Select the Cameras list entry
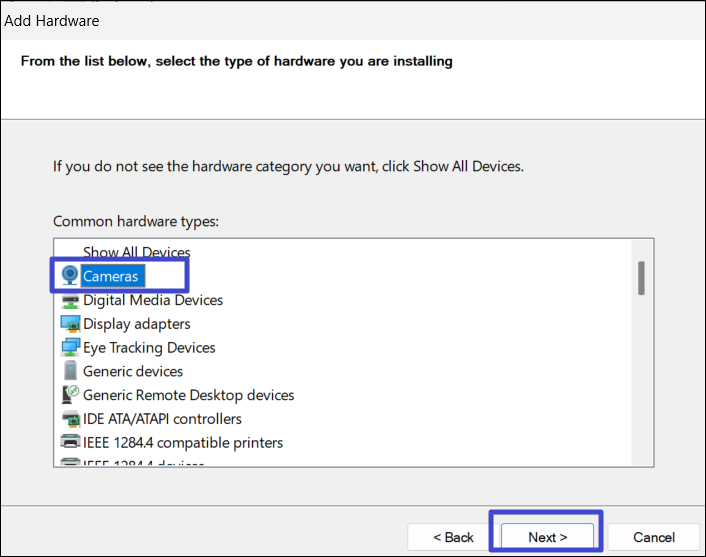 pyautogui.click(x=111, y=276)
